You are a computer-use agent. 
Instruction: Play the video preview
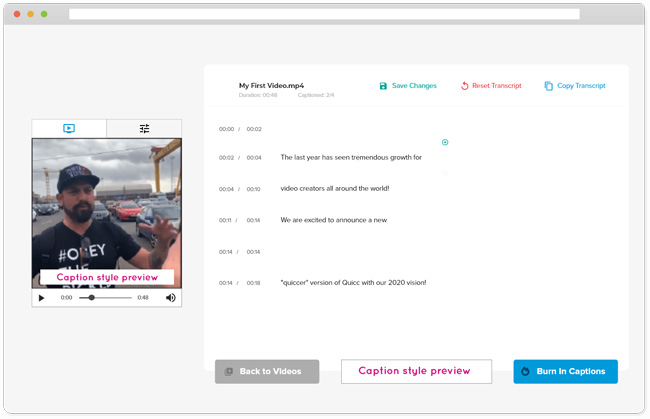pos(41,298)
